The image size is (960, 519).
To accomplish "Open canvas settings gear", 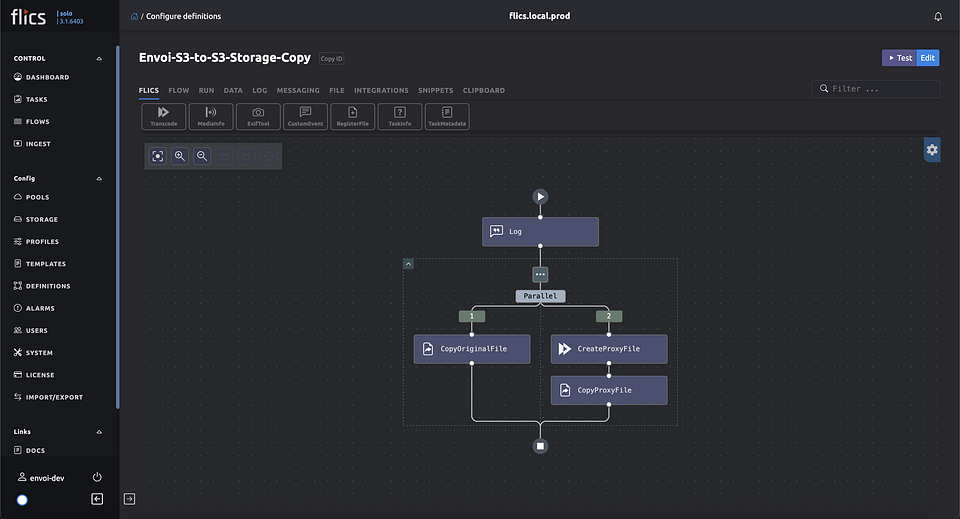I will pyautogui.click(x=932, y=150).
